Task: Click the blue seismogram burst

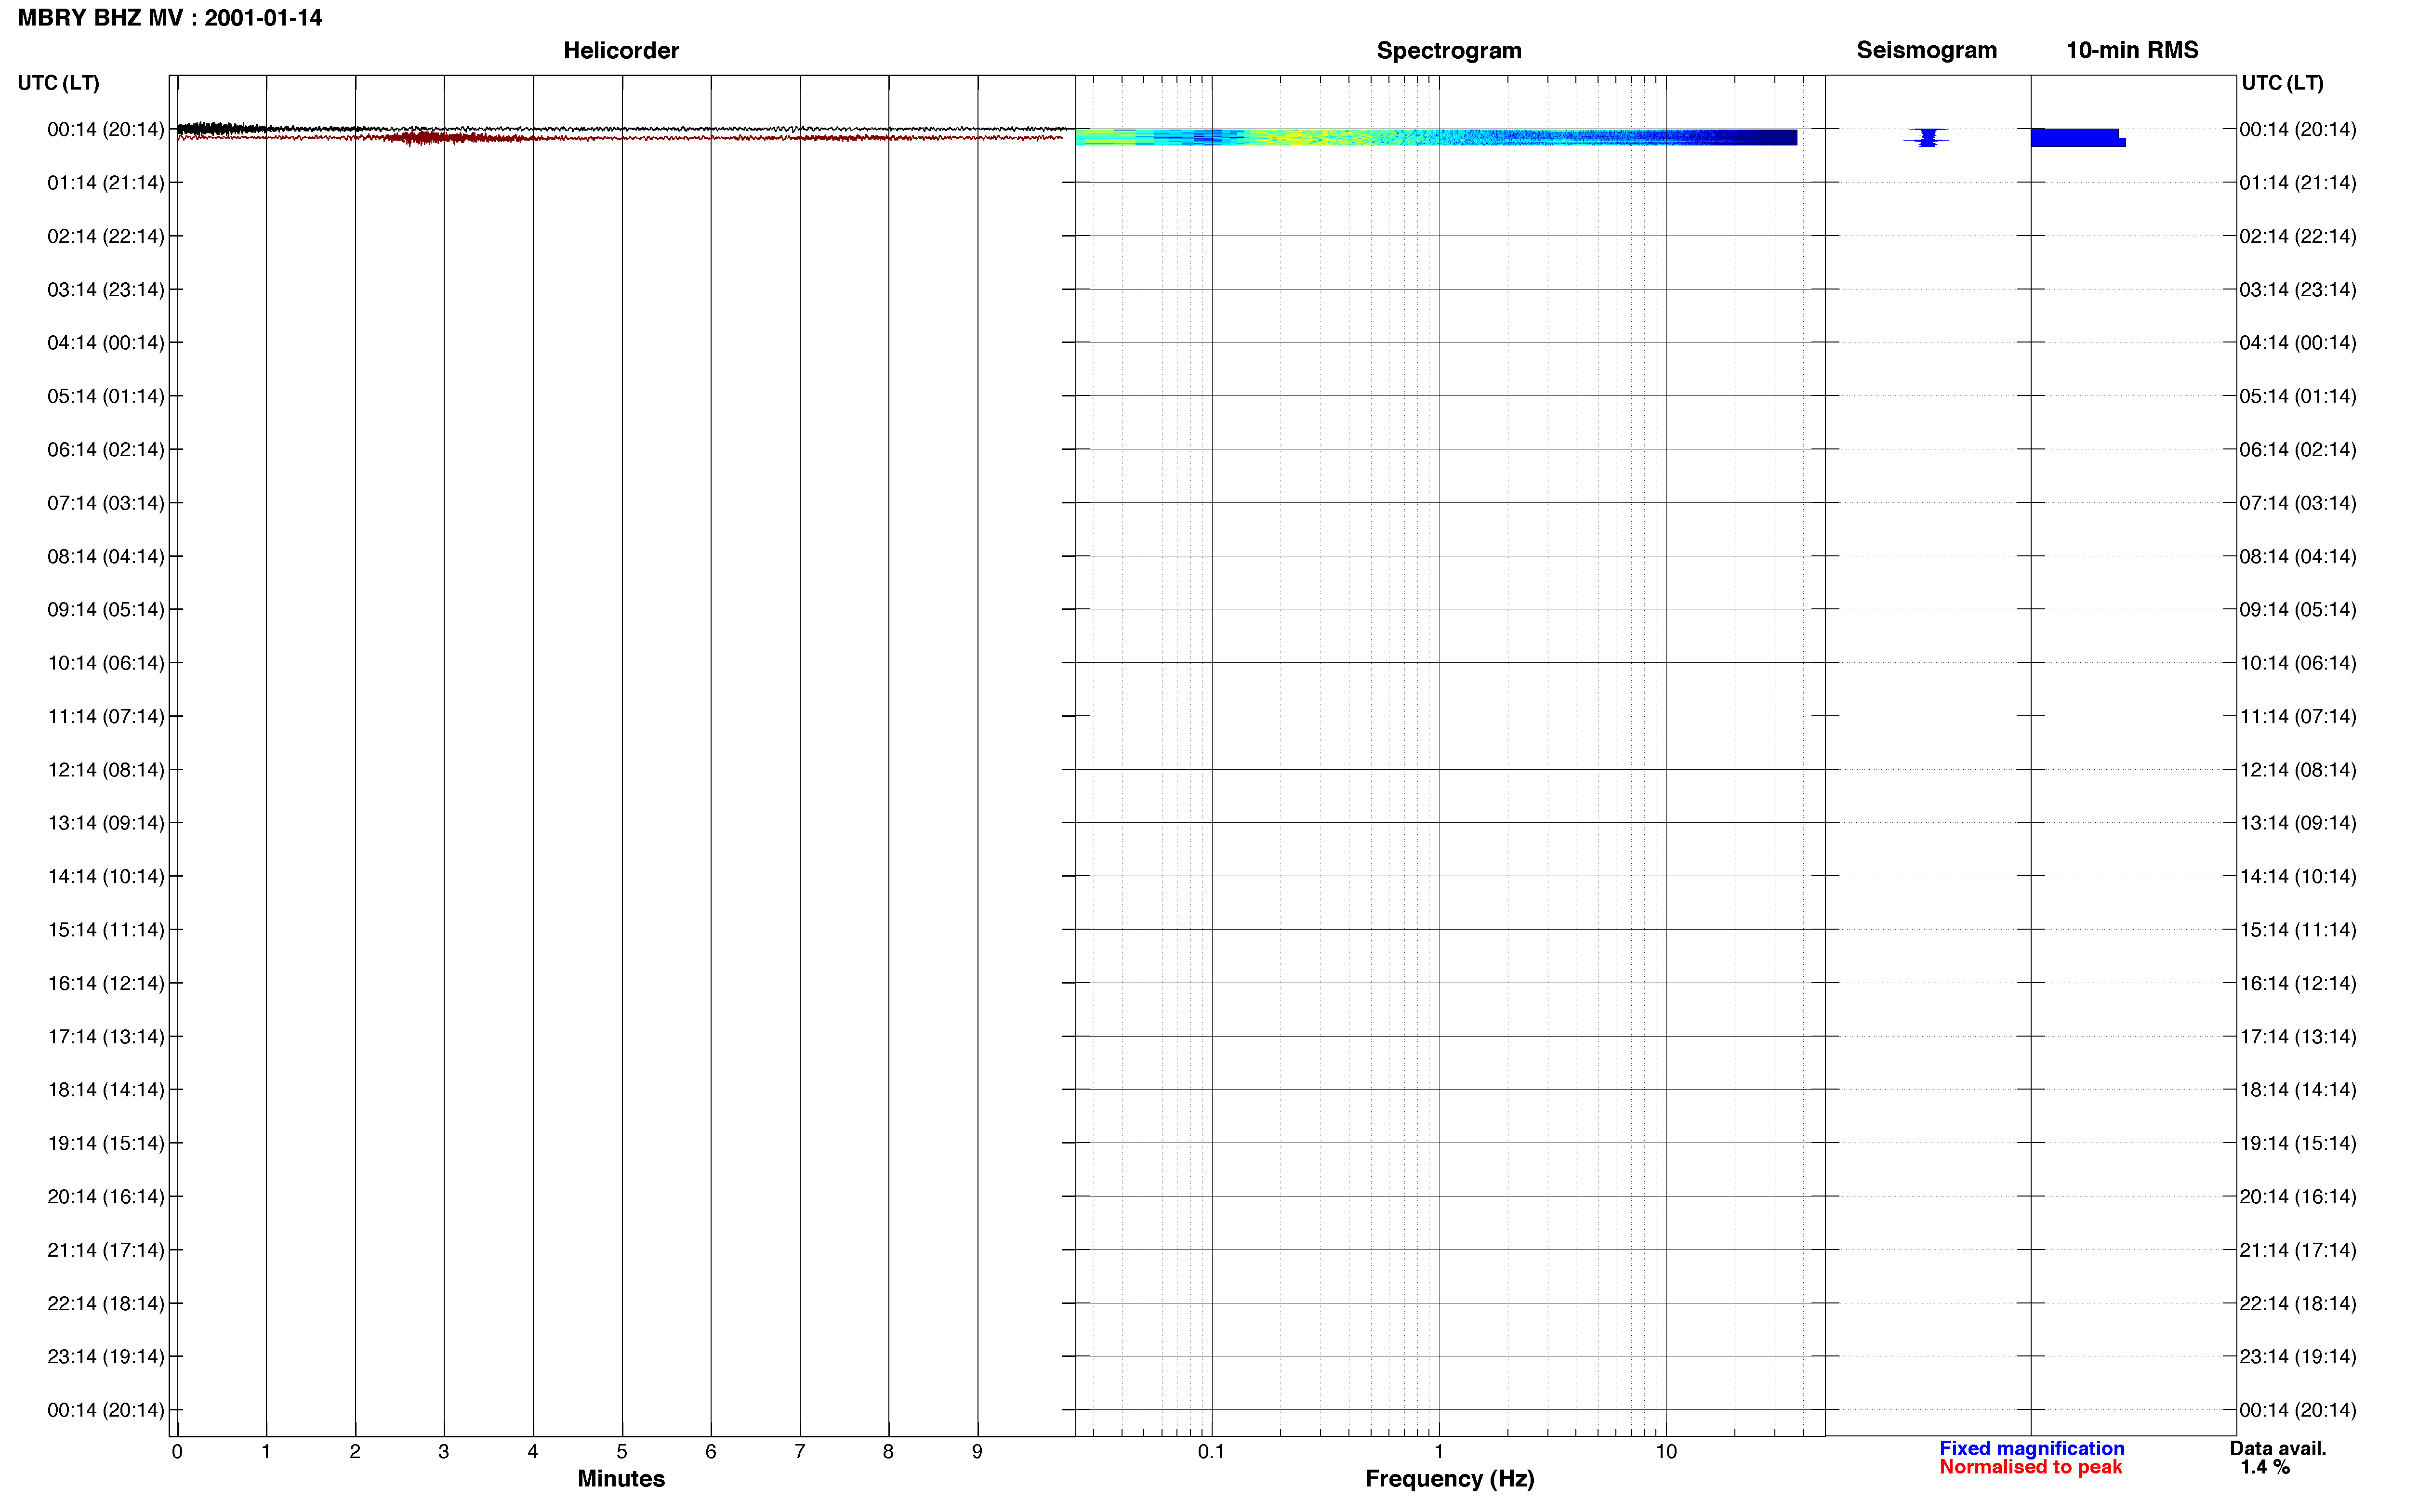Action: [1926, 137]
